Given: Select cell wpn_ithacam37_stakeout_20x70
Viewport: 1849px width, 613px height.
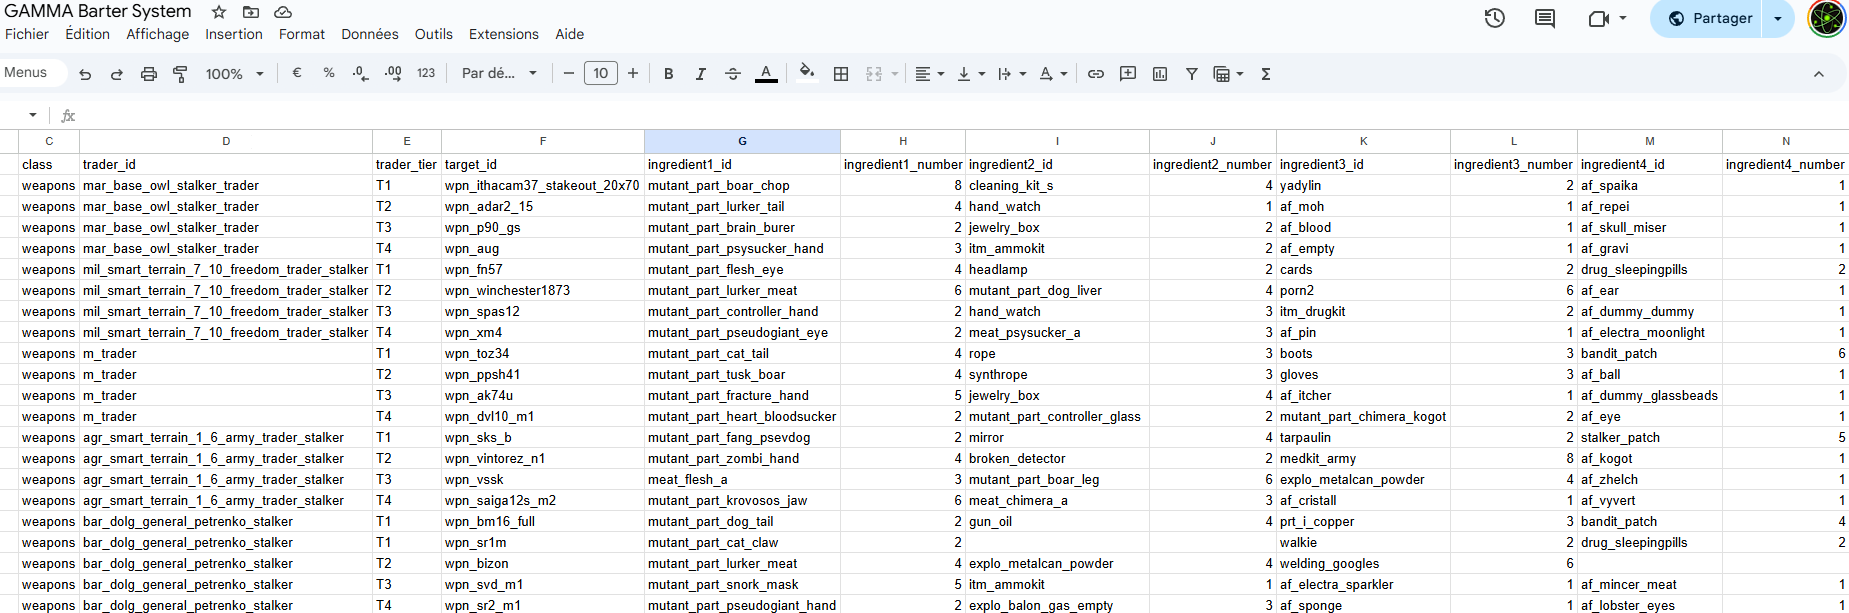Looking at the screenshot, I should 542,186.
